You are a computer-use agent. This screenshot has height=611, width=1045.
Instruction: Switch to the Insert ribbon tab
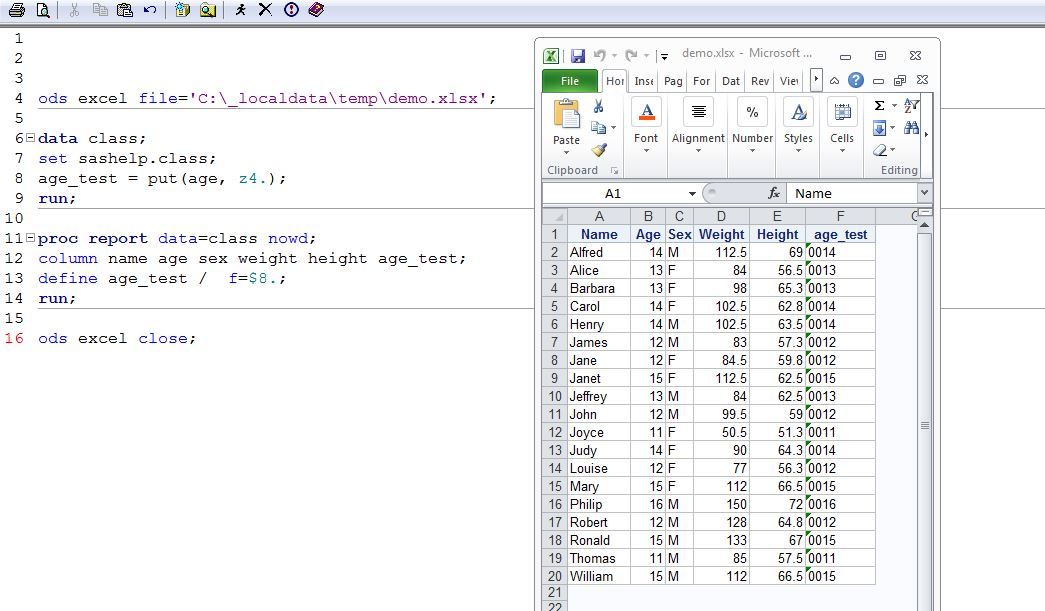[x=644, y=81]
